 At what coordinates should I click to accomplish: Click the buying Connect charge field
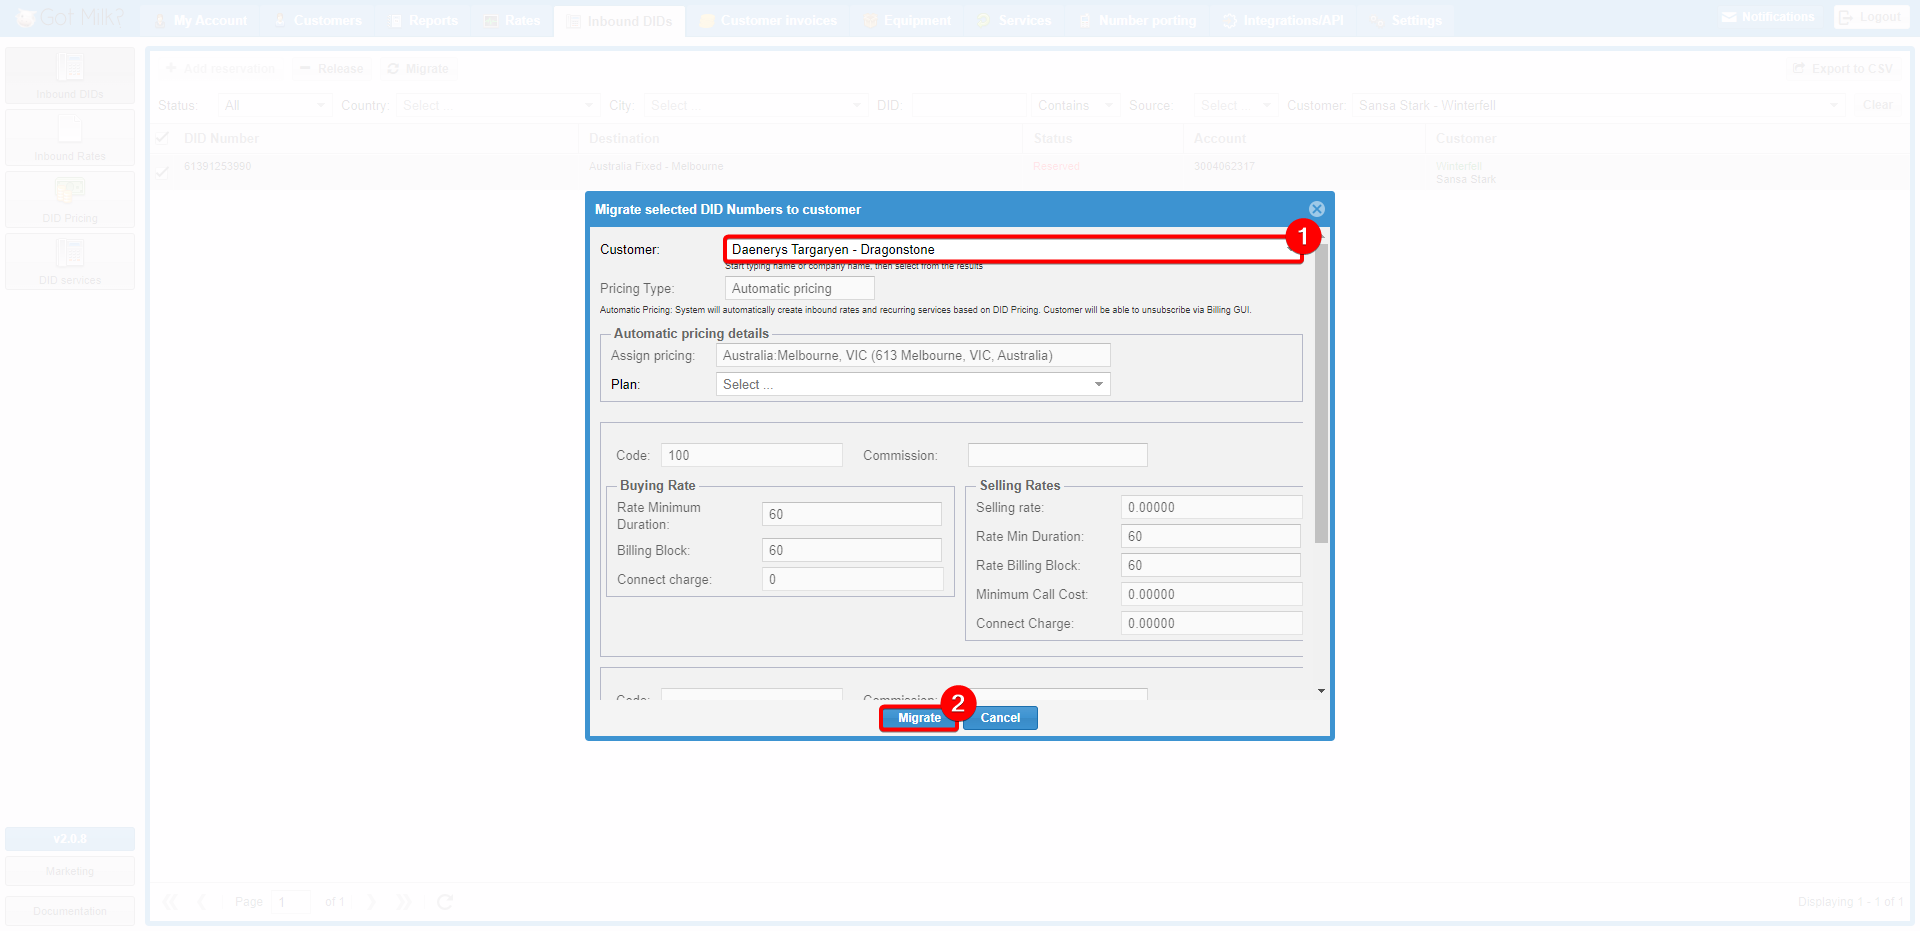click(851, 579)
